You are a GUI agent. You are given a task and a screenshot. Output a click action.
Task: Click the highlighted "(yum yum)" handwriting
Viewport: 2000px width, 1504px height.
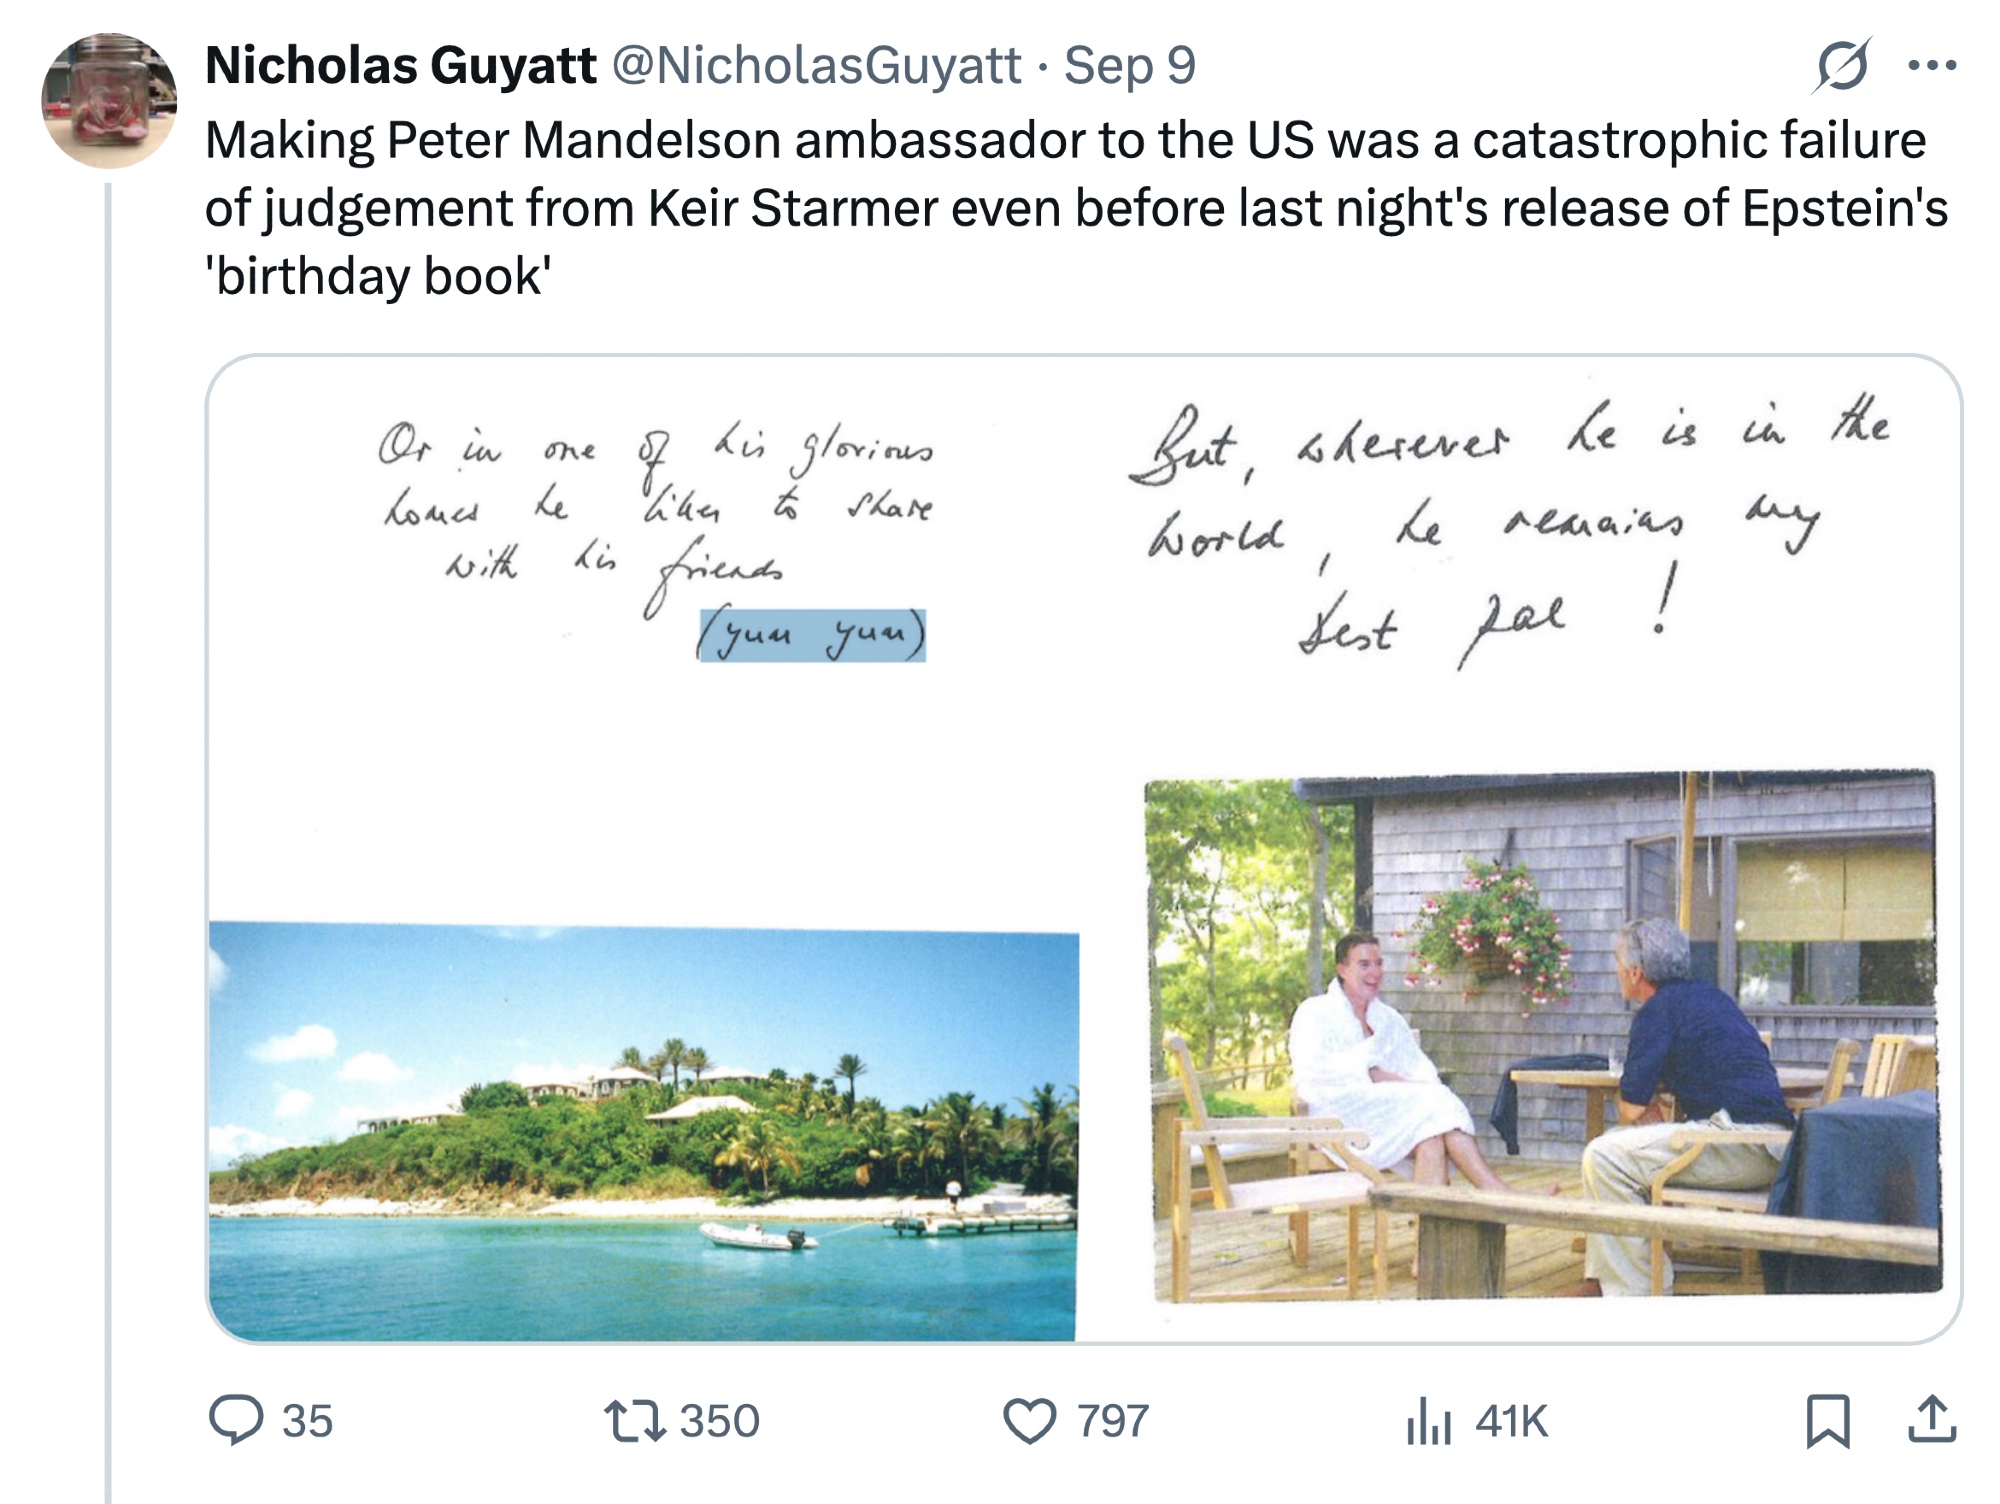812,635
